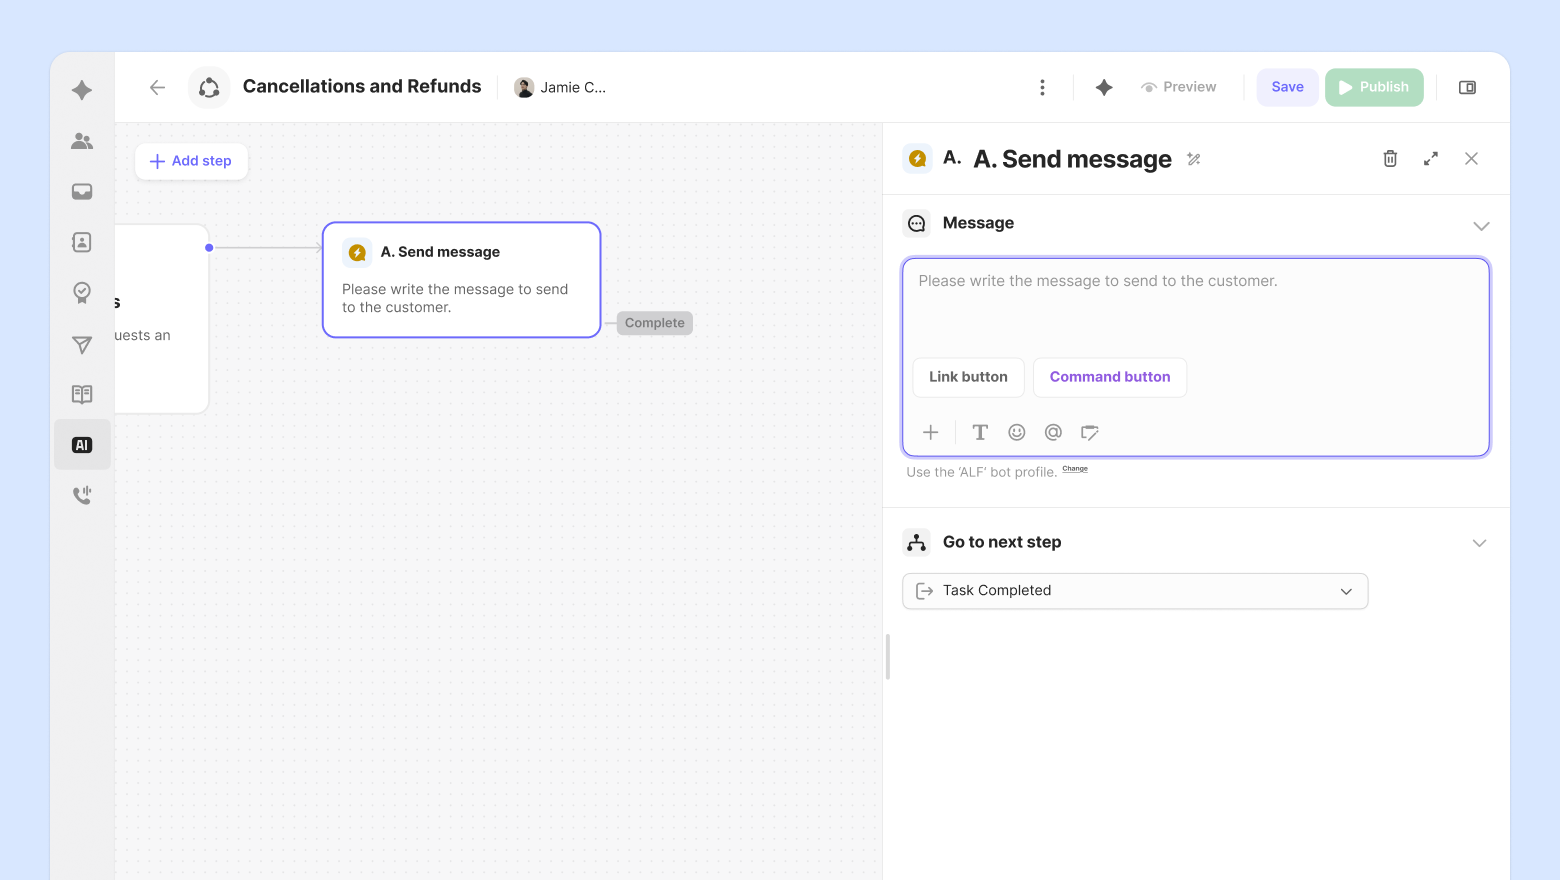Toggle Preview mode

[x=1179, y=88]
